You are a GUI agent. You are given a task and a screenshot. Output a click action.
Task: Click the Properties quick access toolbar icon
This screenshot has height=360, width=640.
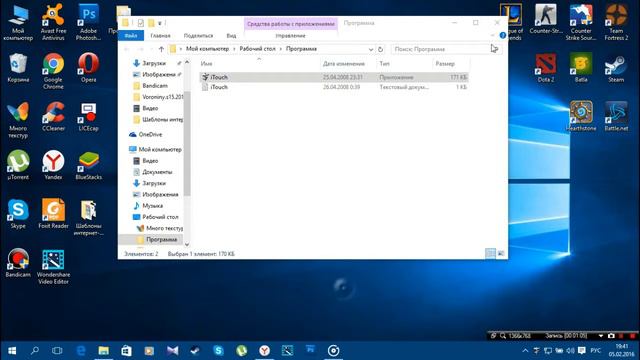point(141,23)
